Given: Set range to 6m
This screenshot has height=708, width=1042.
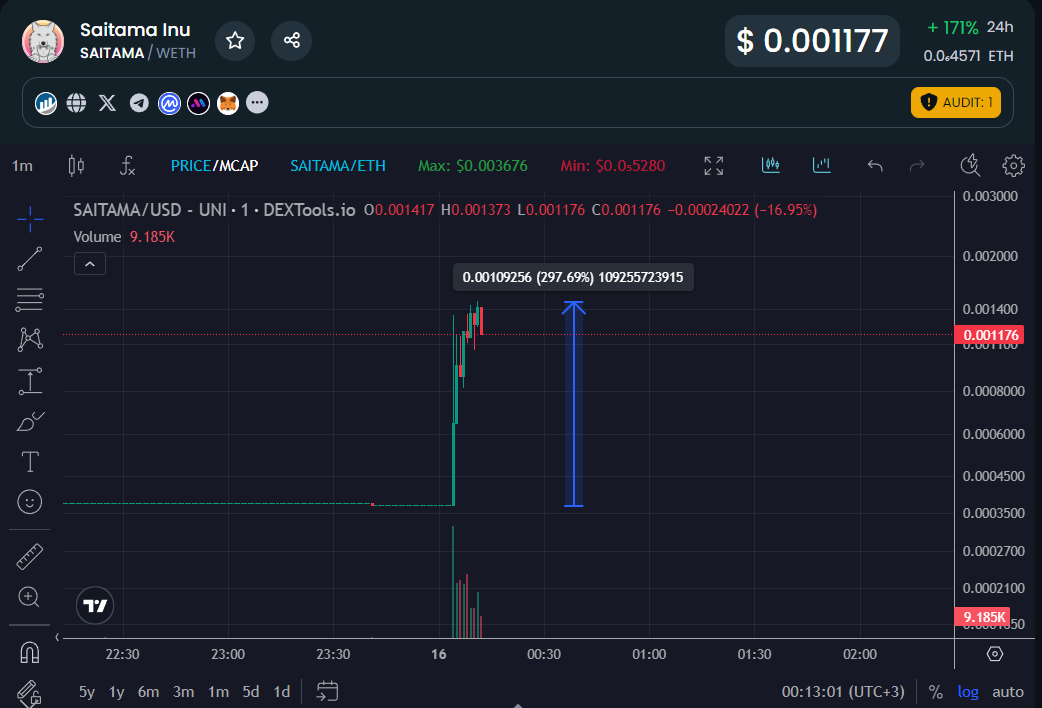Looking at the screenshot, I should (148, 692).
